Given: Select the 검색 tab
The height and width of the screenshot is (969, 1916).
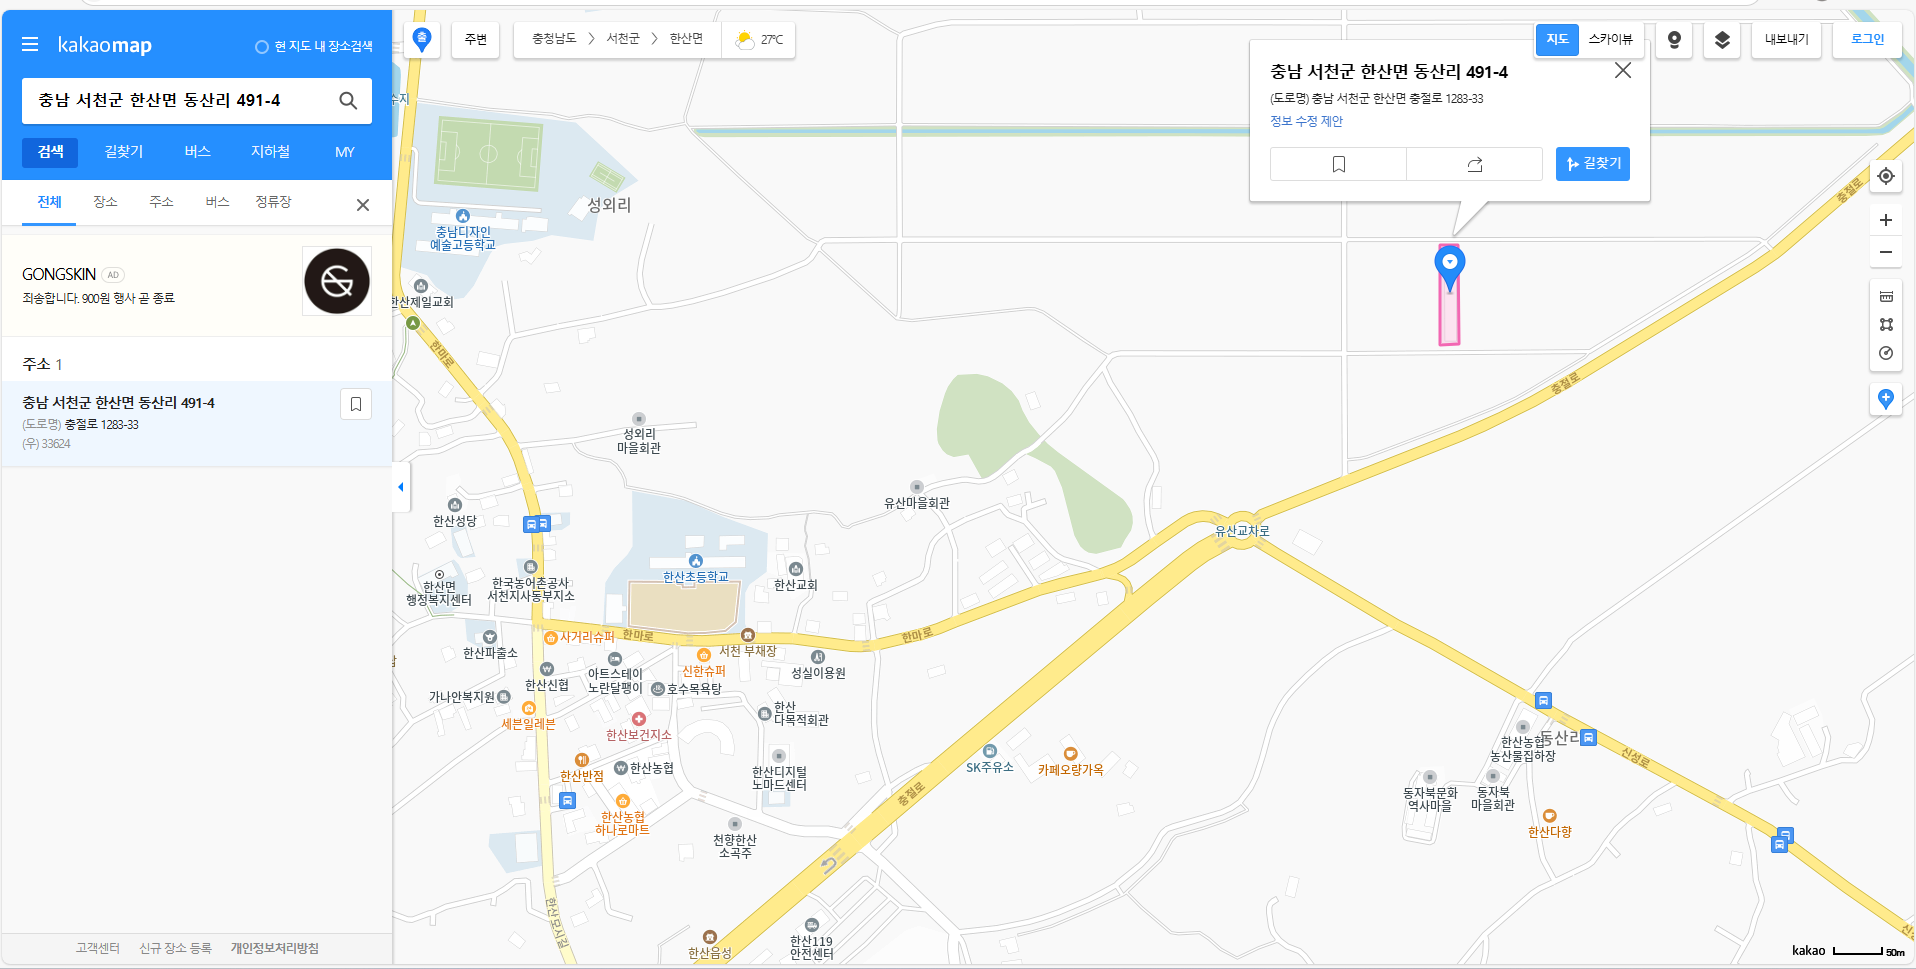Looking at the screenshot, I should [x=50, y=152].
